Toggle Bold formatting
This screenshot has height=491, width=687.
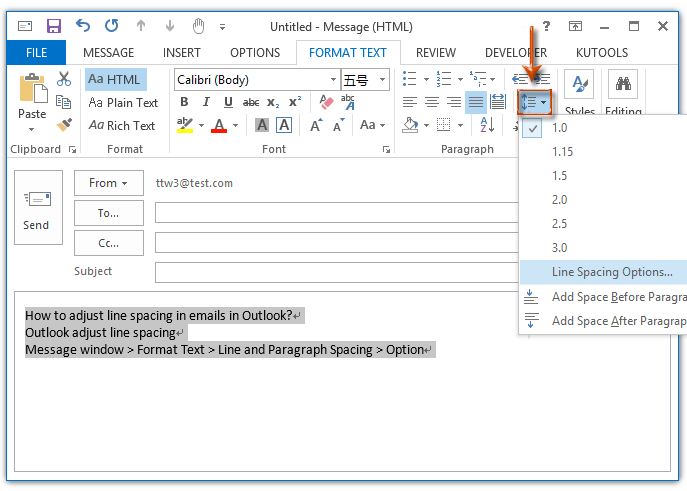click(184, 102)
